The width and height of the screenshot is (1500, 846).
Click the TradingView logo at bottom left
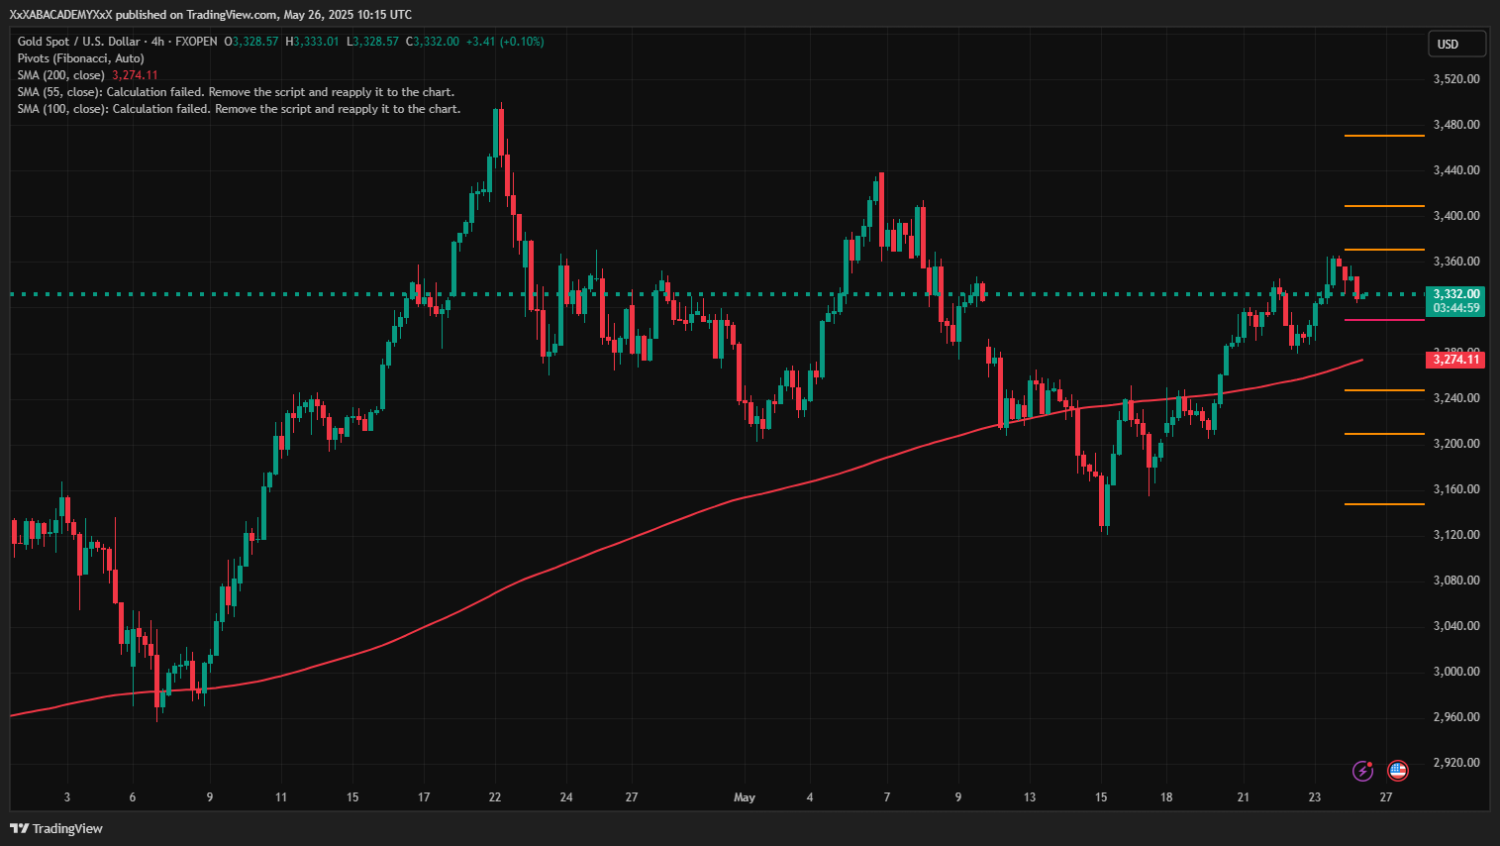[56, 828]
